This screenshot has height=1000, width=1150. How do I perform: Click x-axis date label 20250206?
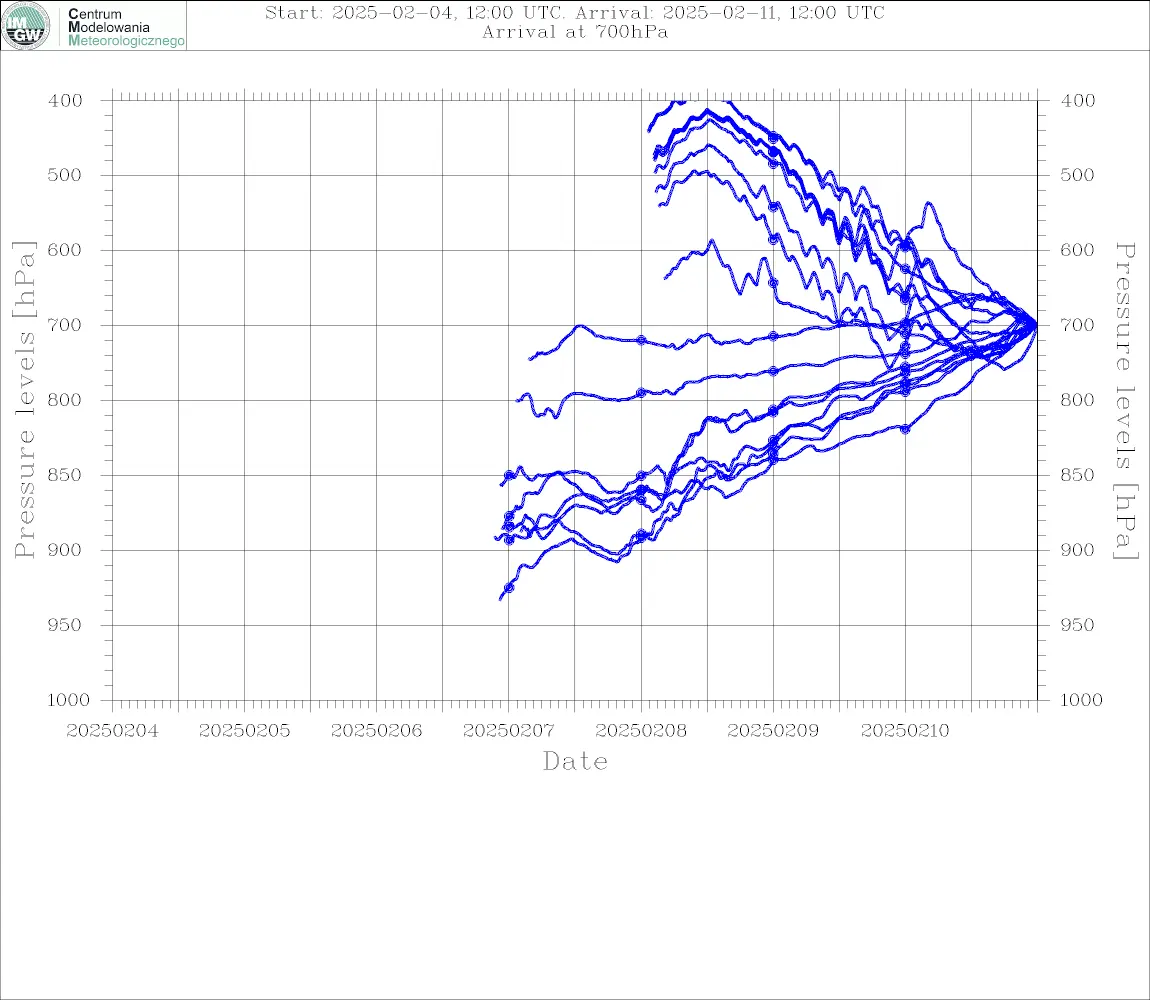(376, 731)
